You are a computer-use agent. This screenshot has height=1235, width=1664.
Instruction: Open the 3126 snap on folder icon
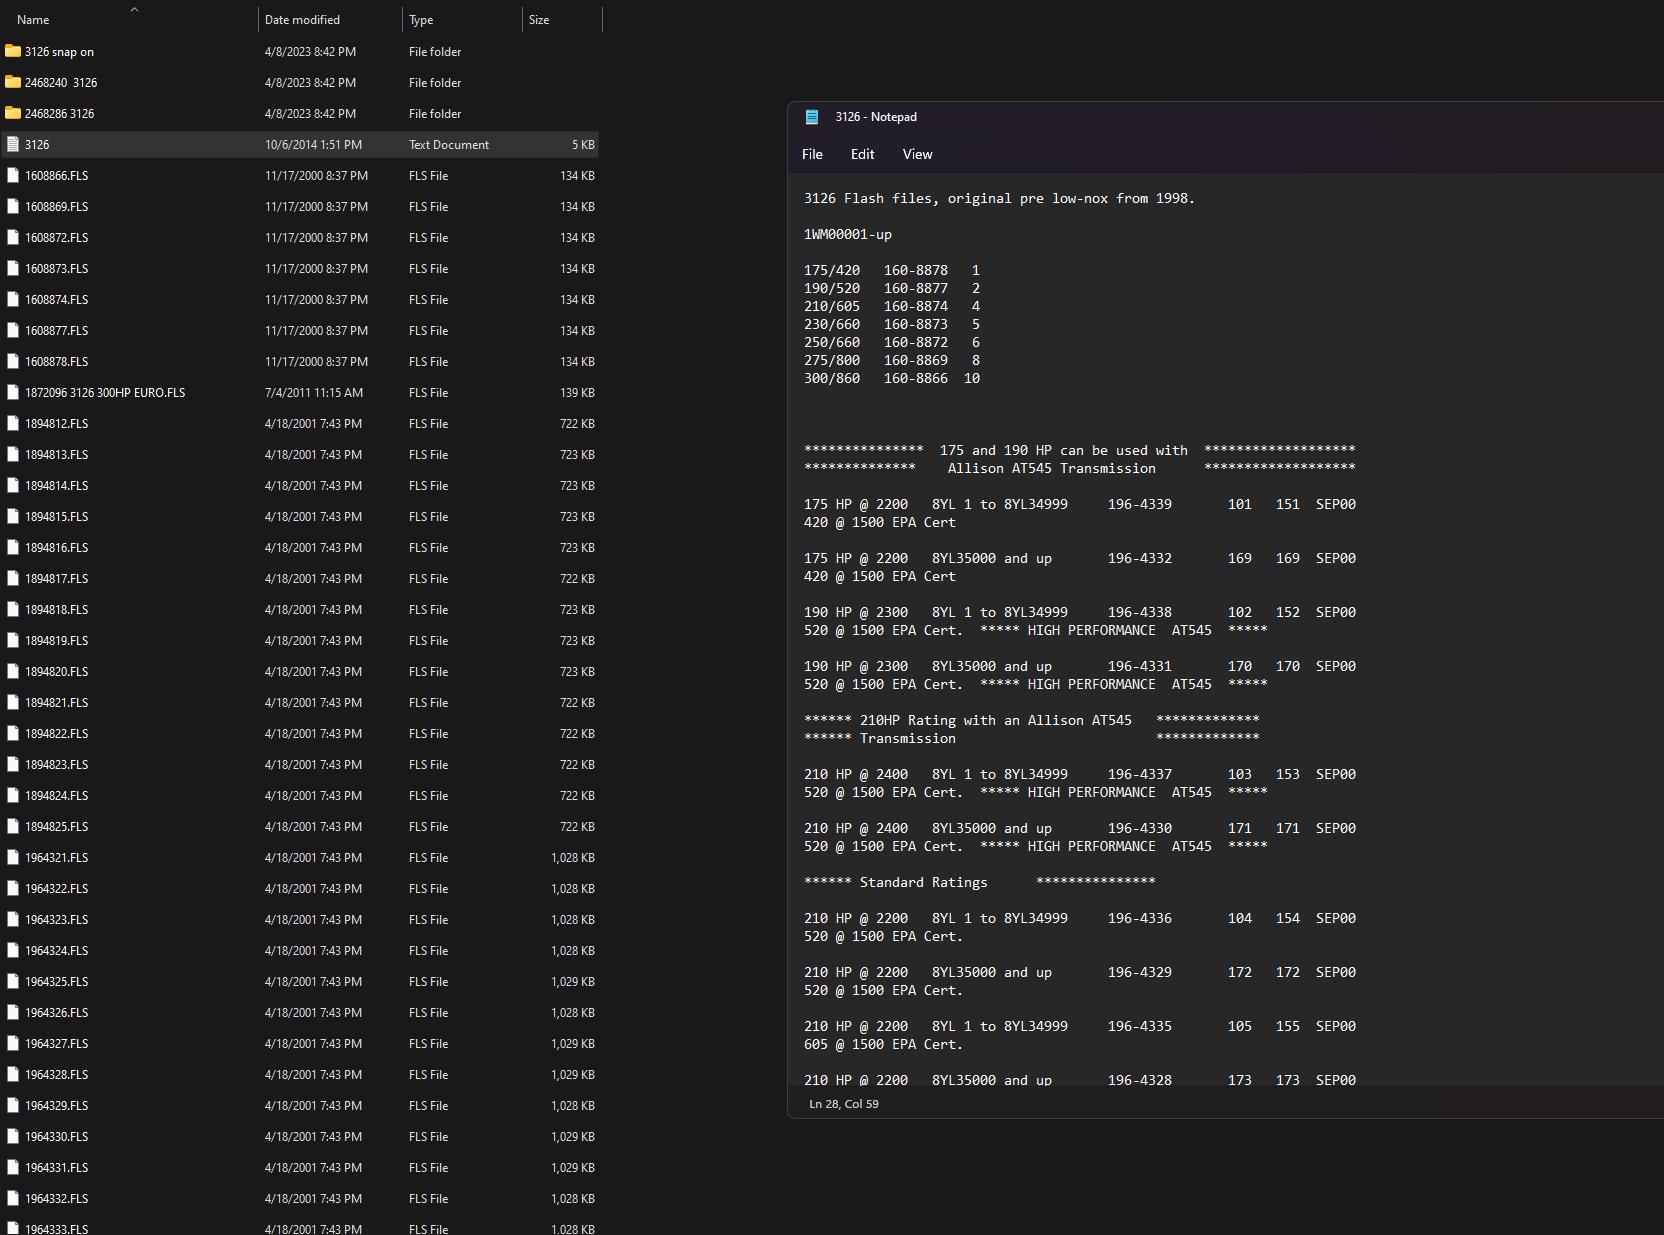tap(13, 51)
